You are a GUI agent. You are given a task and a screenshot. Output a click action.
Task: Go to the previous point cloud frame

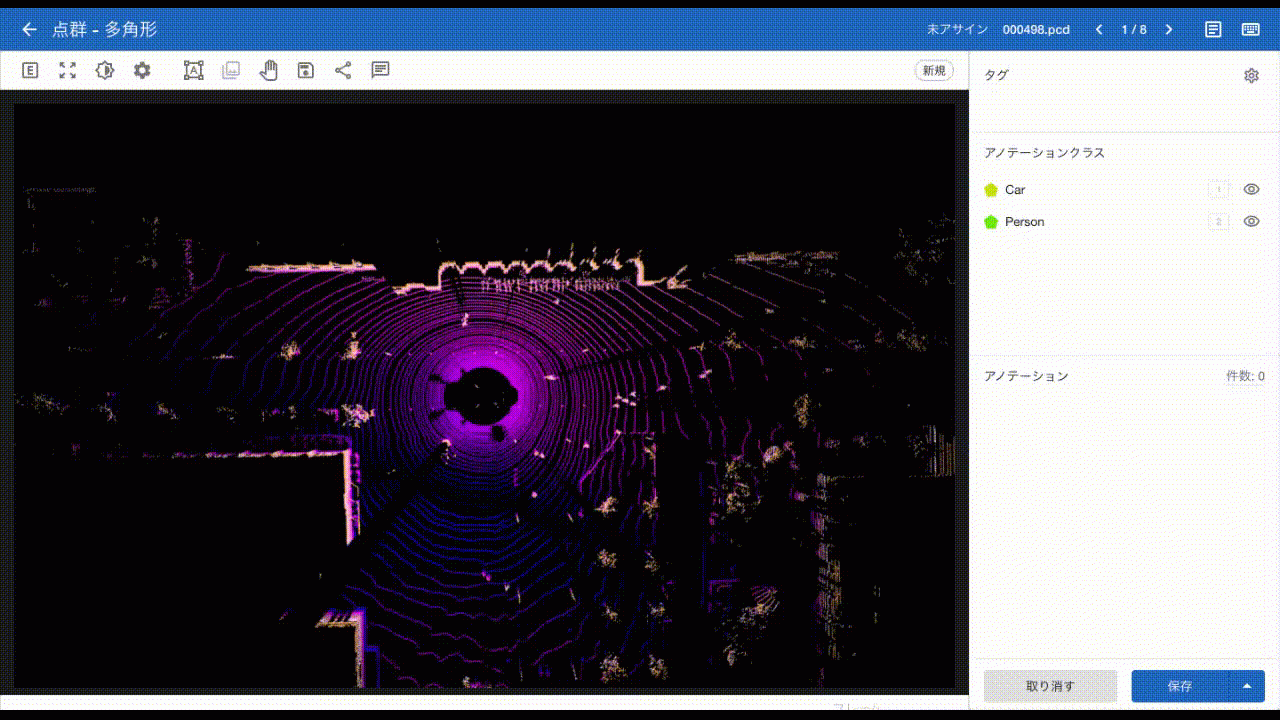pos(1099,30)
